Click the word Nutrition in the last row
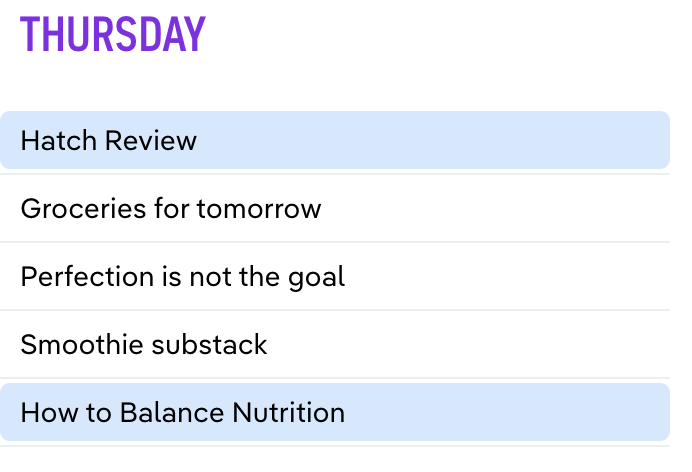The height and width of the screenshot is (472, 692). tap(288, 412)
